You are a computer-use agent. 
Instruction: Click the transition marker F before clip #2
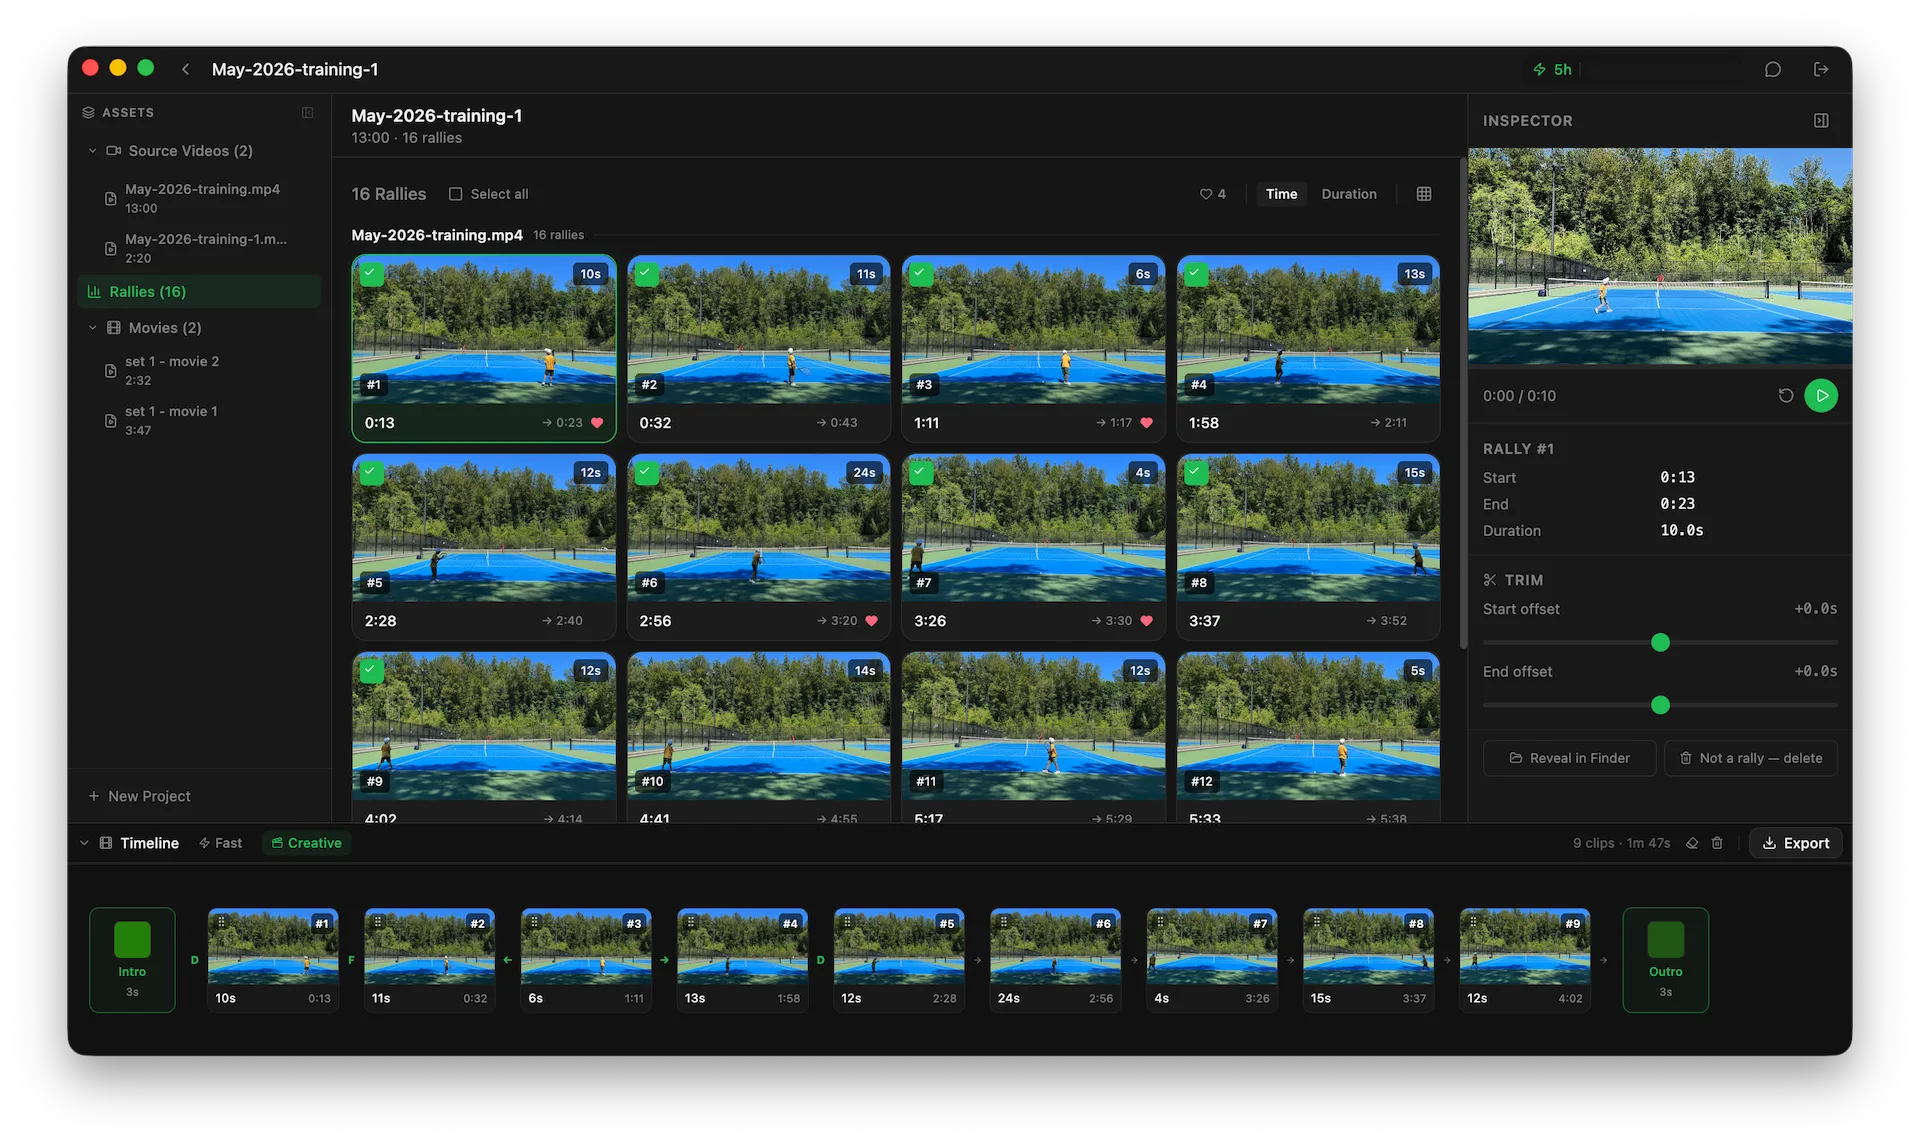pyautogui.click(x=351, y=960)
